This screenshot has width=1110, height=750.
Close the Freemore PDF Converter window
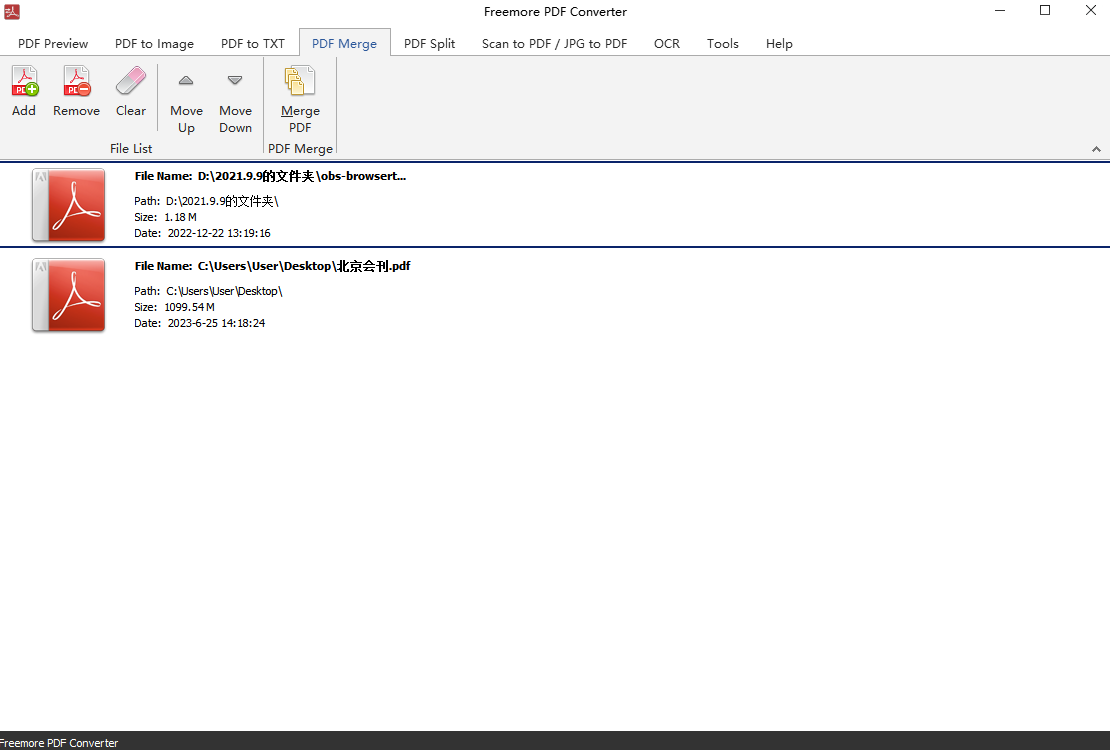point(1091,11)
